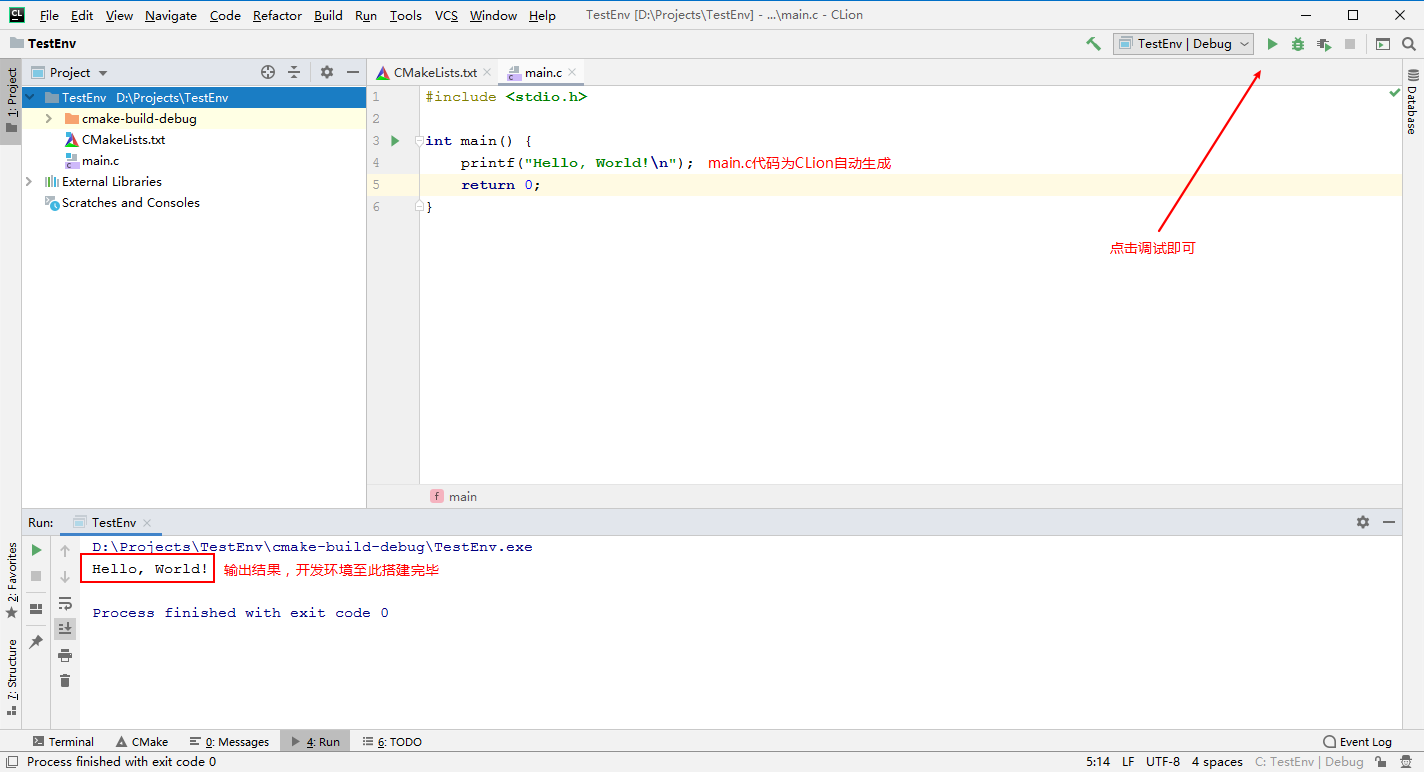Expand External Libraries in the Project tree
Screen dimensions: 1424x772
point(28,181)
